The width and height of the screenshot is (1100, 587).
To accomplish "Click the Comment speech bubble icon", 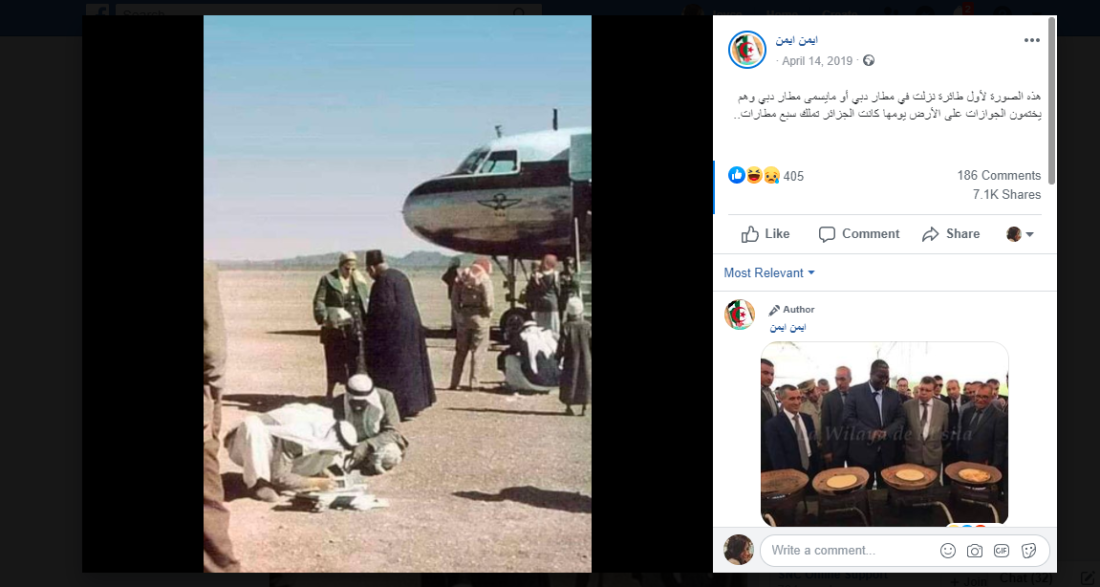I will point(826,234).
